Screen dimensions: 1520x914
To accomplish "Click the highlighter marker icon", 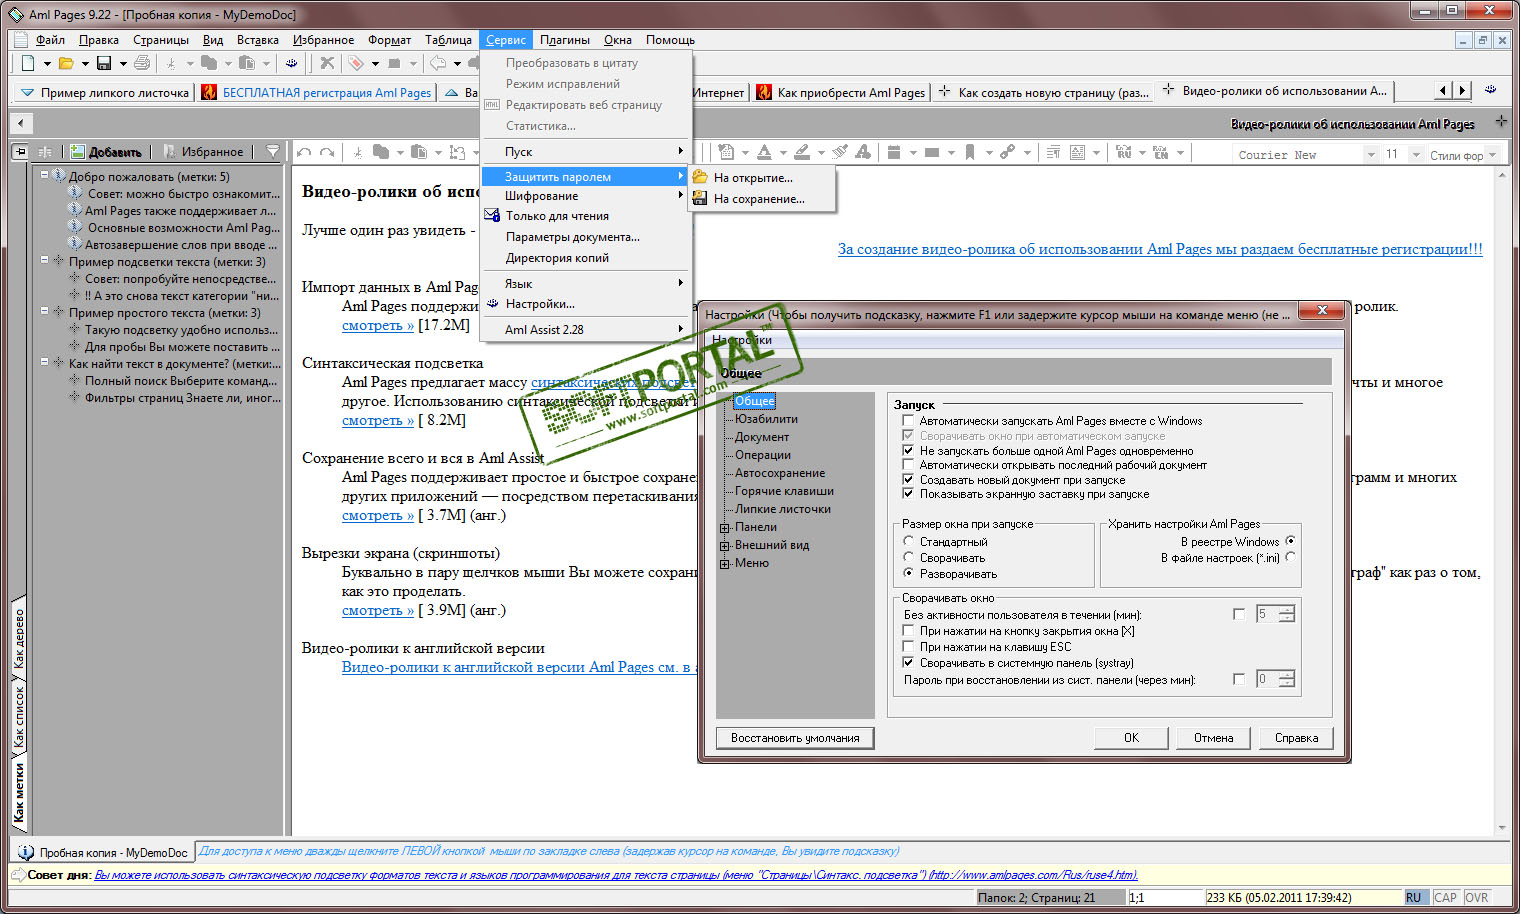I will tap(802, 152).
